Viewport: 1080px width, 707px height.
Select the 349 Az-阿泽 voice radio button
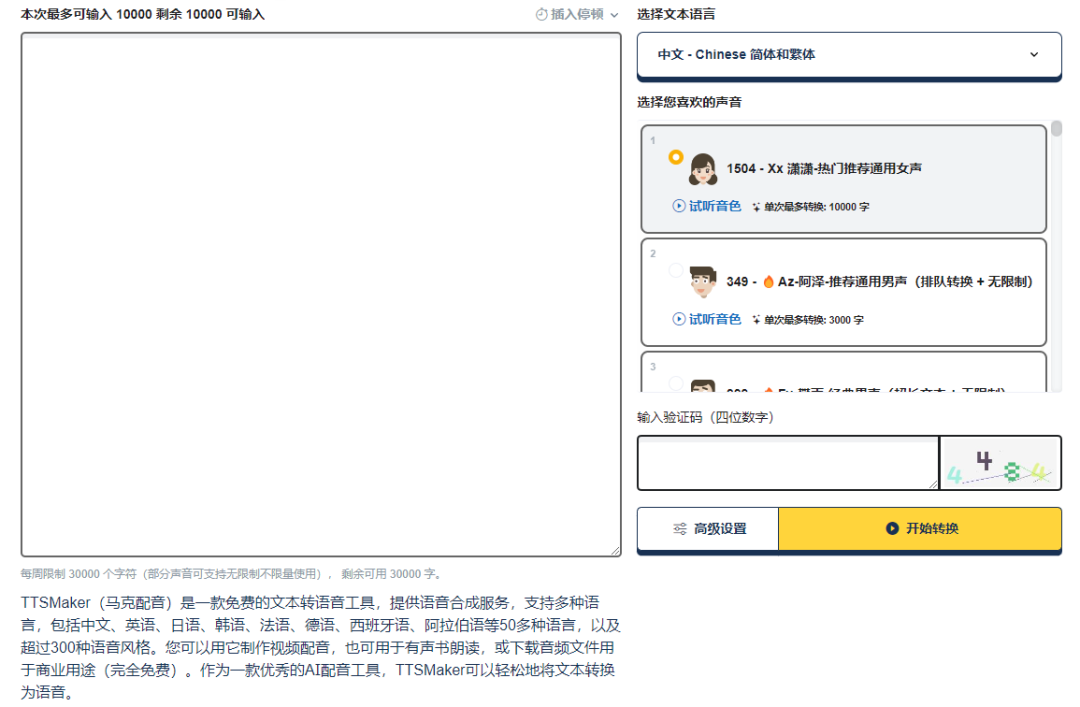(676, 270)
